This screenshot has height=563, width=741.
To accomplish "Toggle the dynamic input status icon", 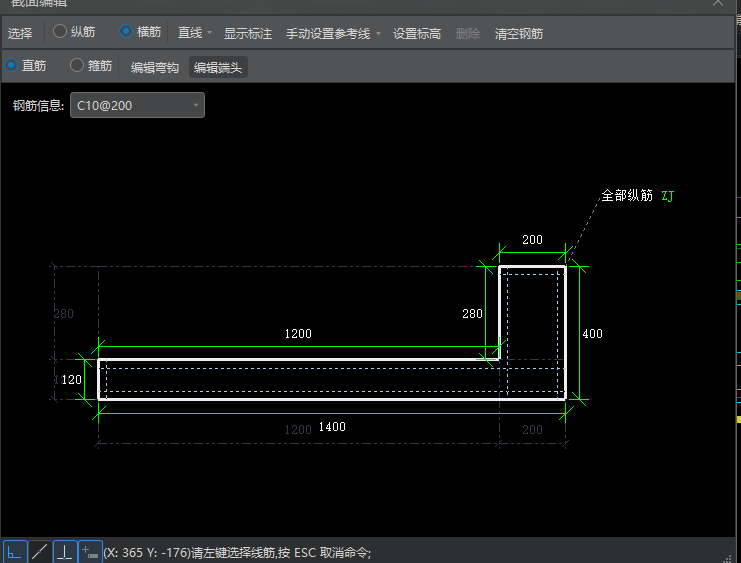I will pyautogui.click(x=90, y=551).
